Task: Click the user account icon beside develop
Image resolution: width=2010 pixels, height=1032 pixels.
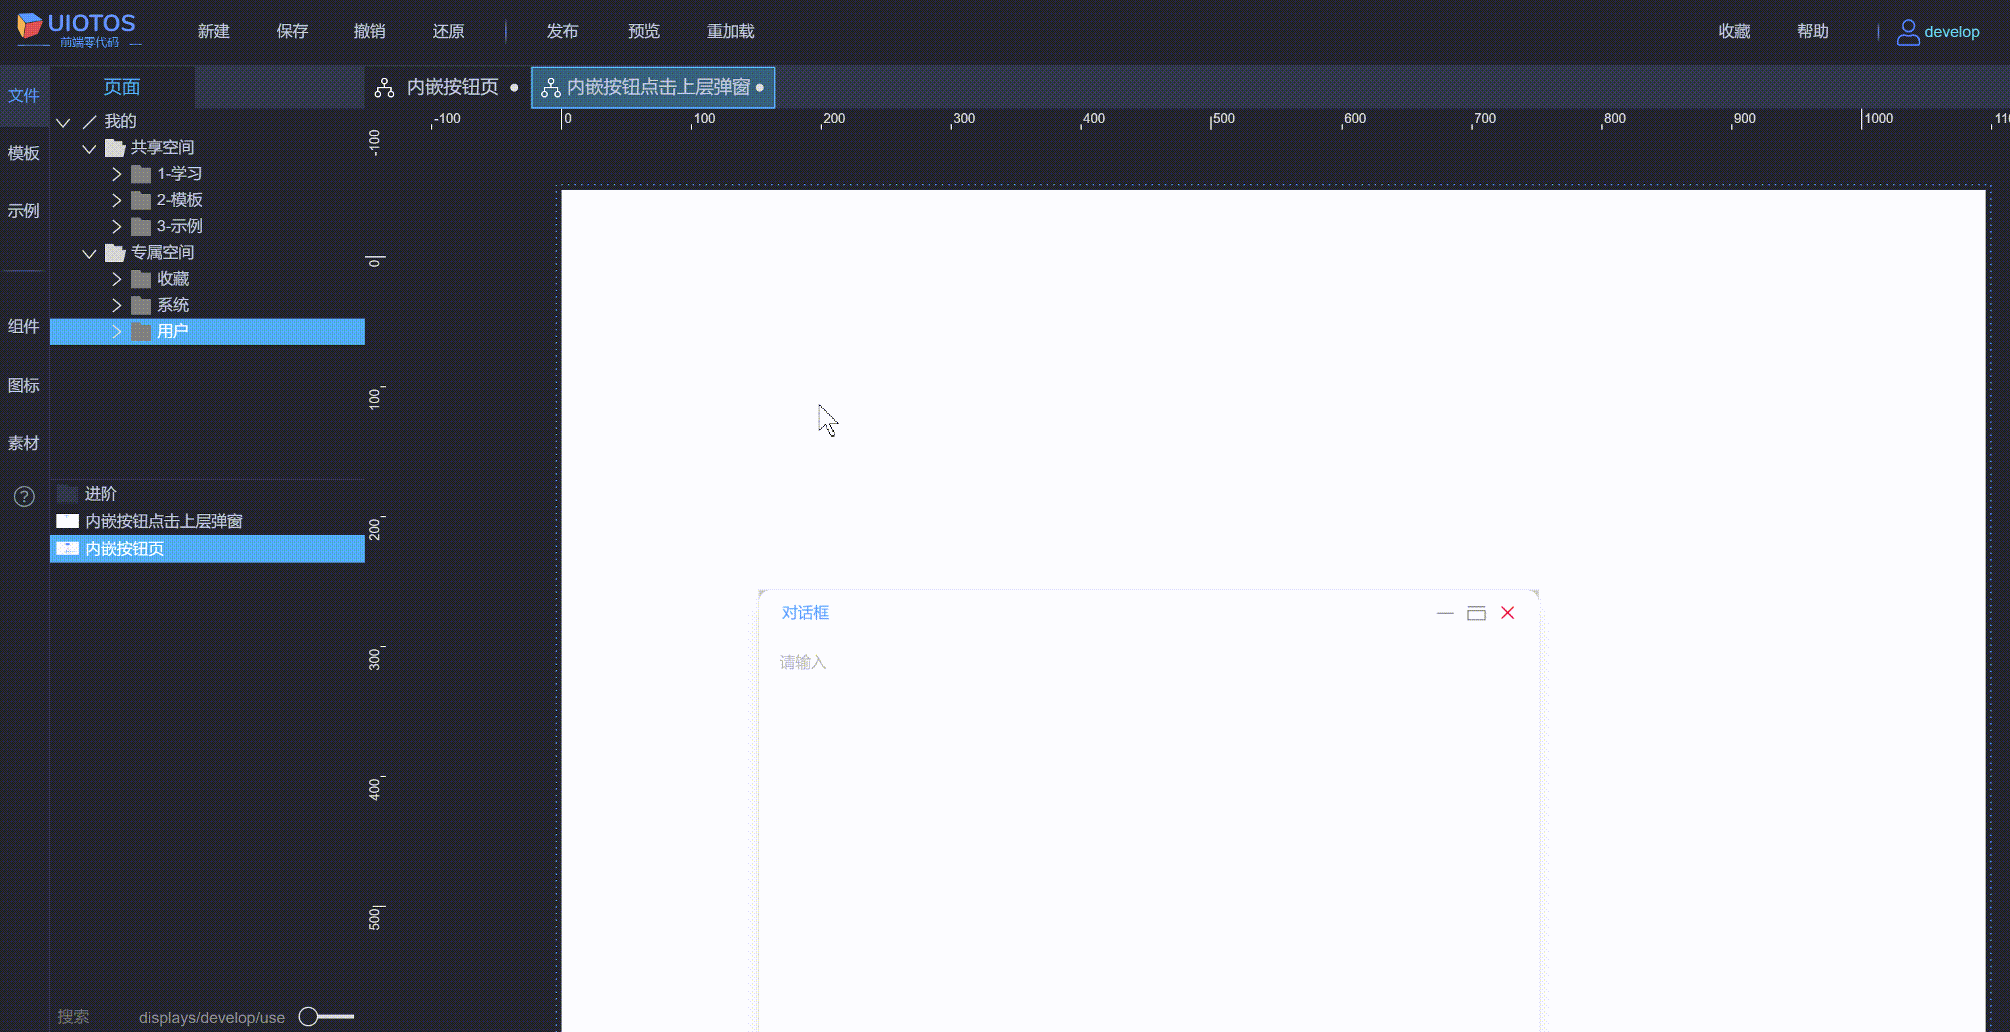Action: [1907, 31]
